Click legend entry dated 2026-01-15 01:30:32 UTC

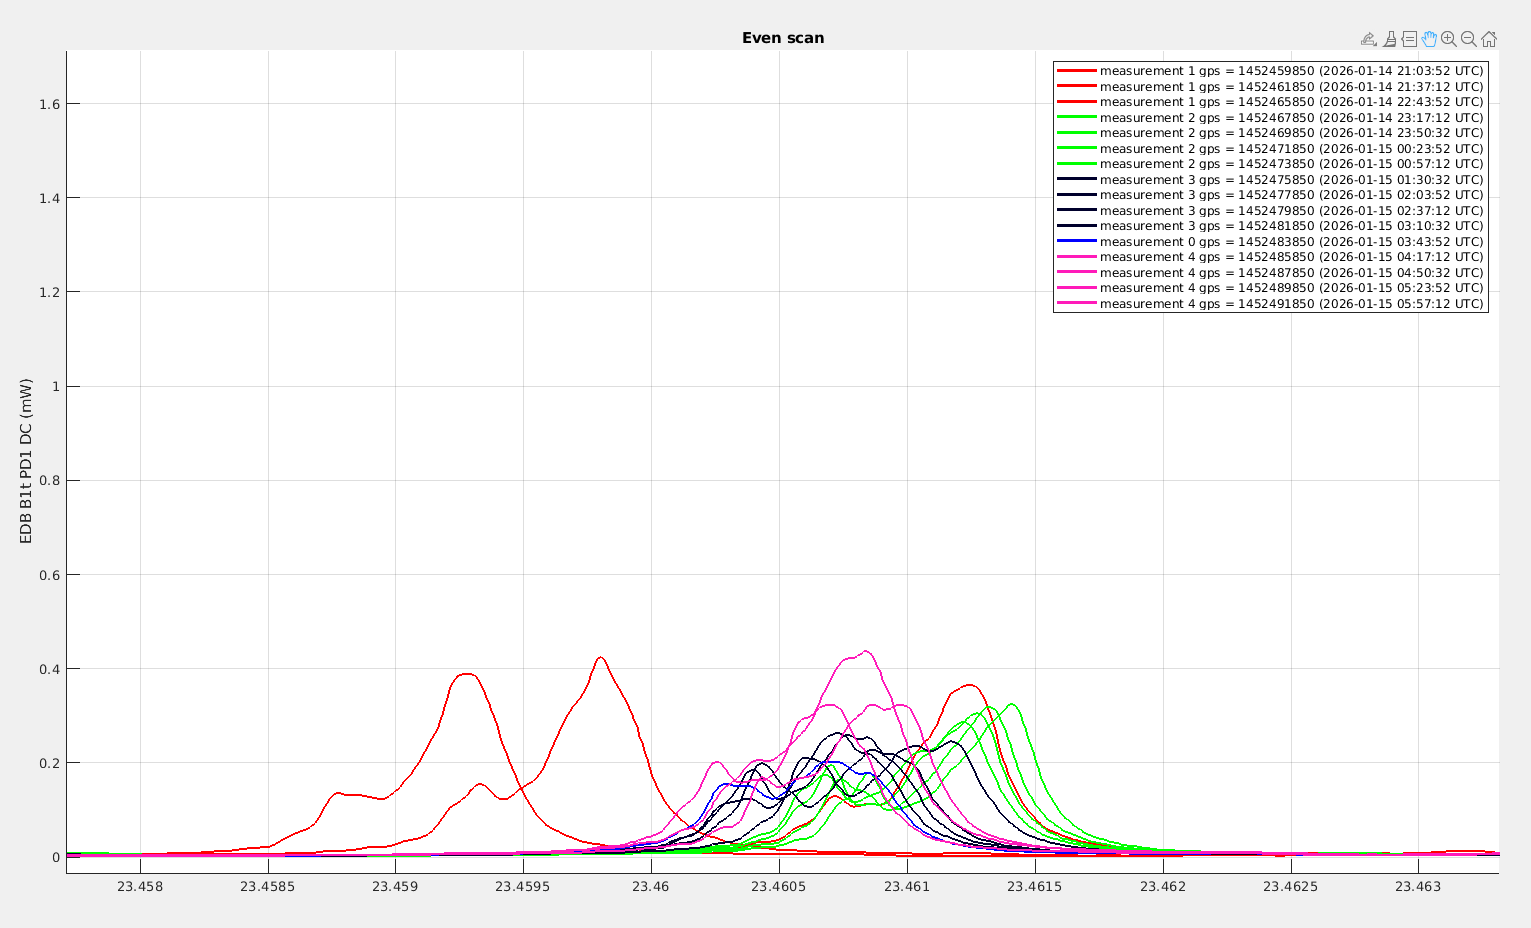(x=1291, y=180)
